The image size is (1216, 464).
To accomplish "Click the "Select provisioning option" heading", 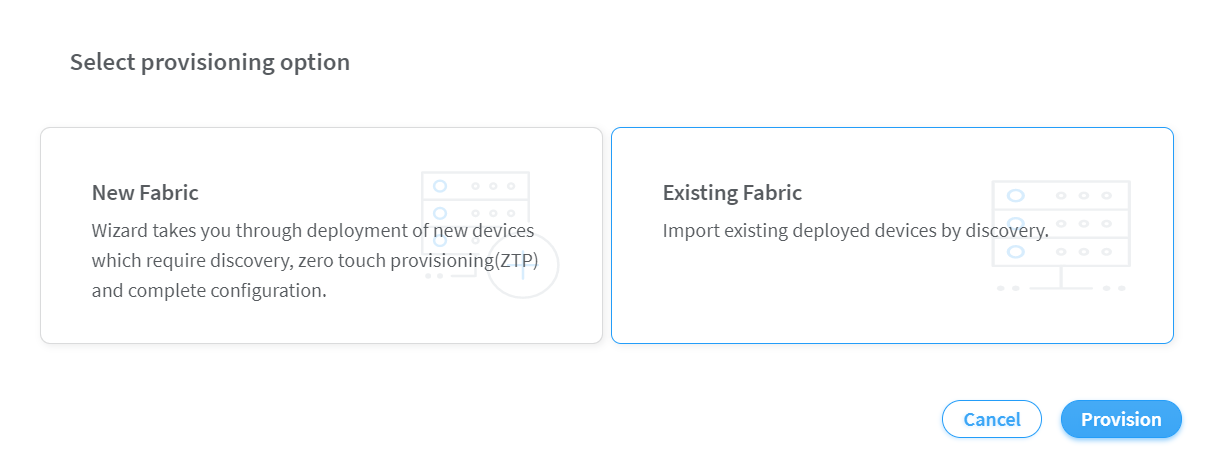I will (x=210, y=62).
